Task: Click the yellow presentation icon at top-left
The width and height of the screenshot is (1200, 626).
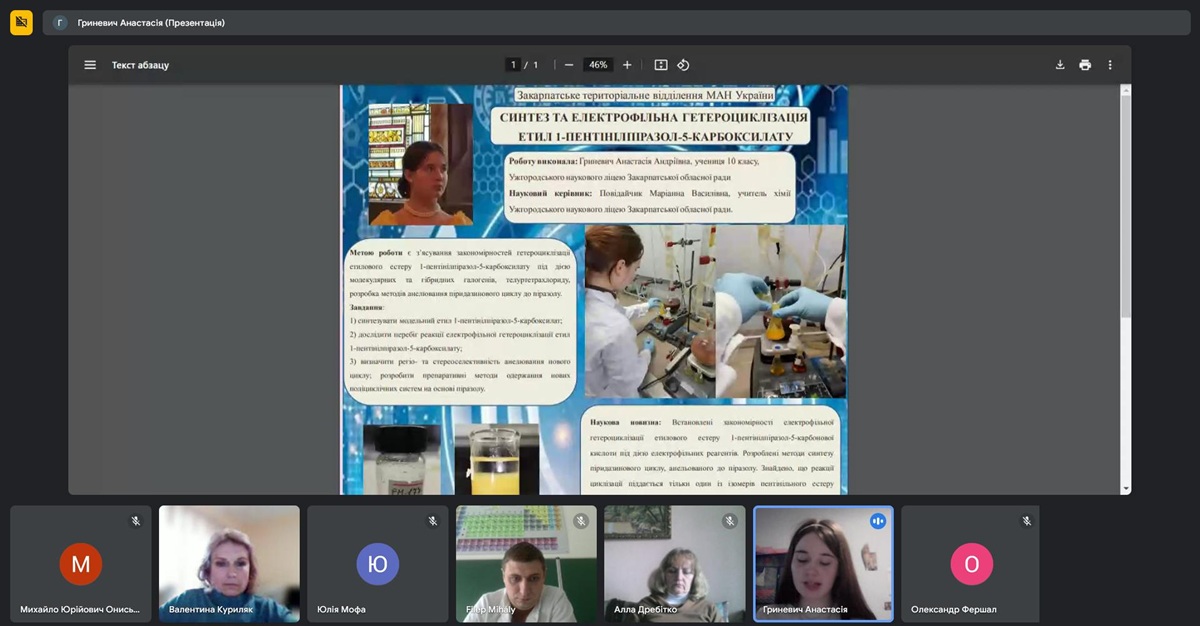Action: (21, 22)
